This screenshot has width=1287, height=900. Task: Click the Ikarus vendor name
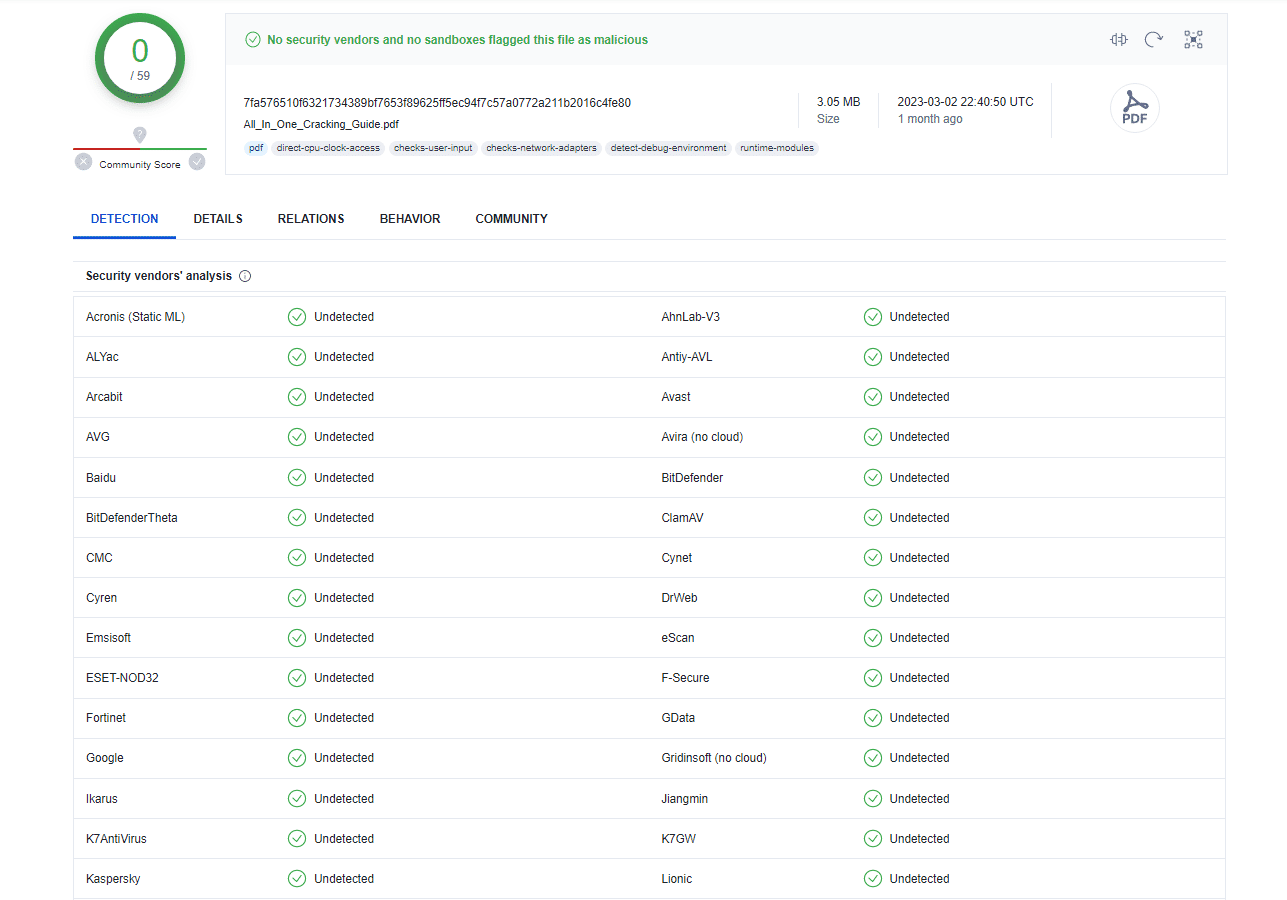(x=102, y=799)
